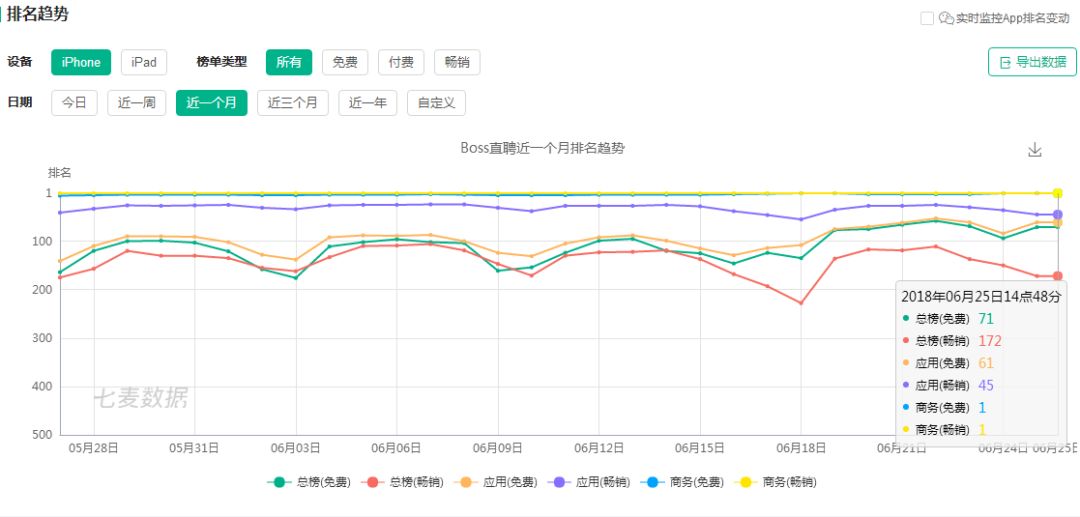This screenshot has width=1080, height=517.
Task: Filter chart type to 畅销
Action: click(457, 62)
